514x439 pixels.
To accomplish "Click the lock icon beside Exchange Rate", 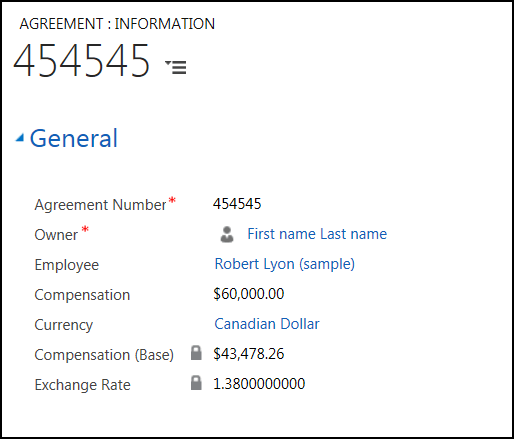I will [196, 383].
